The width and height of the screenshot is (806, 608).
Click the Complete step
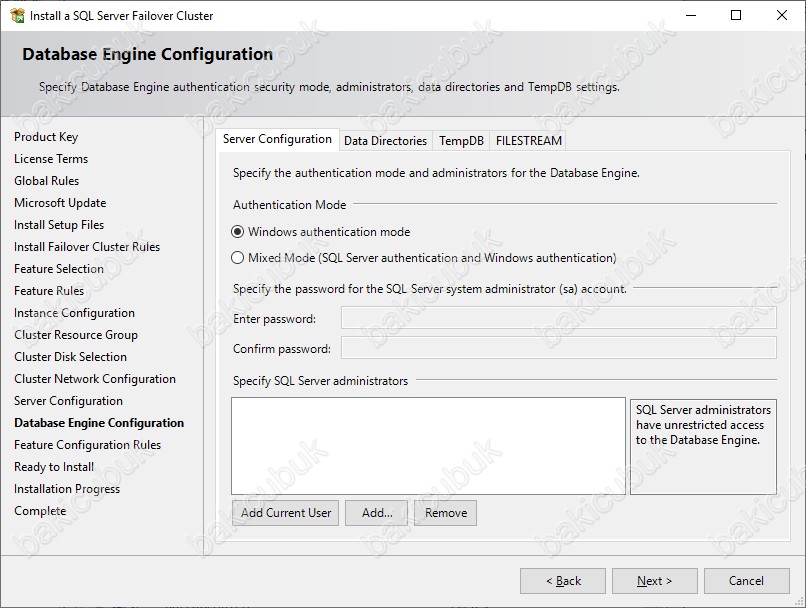[x=40, y=511]
